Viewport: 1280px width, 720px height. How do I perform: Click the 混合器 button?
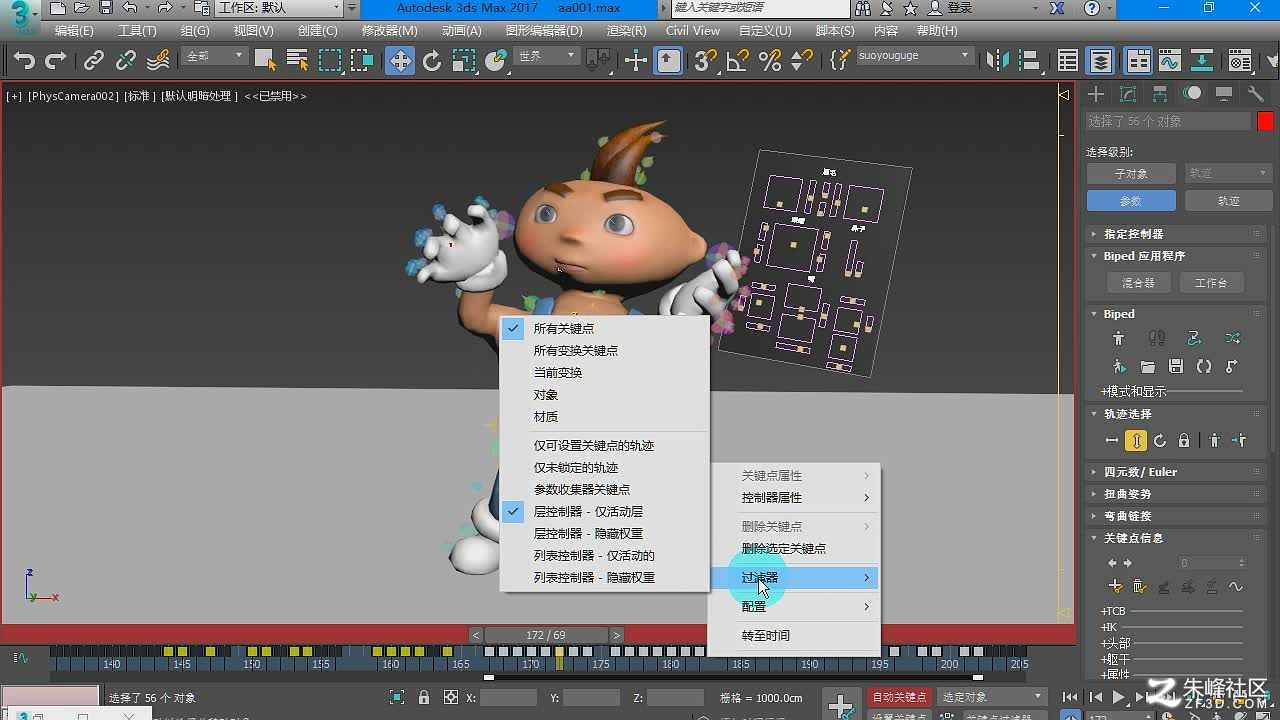(1138, 283)
